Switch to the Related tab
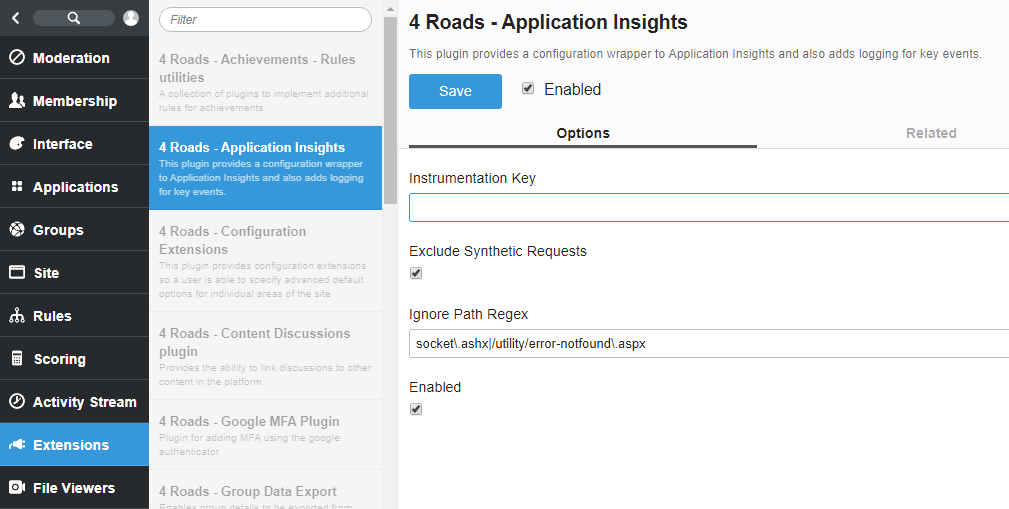Image resolution: width=1009 pixels, height=509 pixels. 930,133
